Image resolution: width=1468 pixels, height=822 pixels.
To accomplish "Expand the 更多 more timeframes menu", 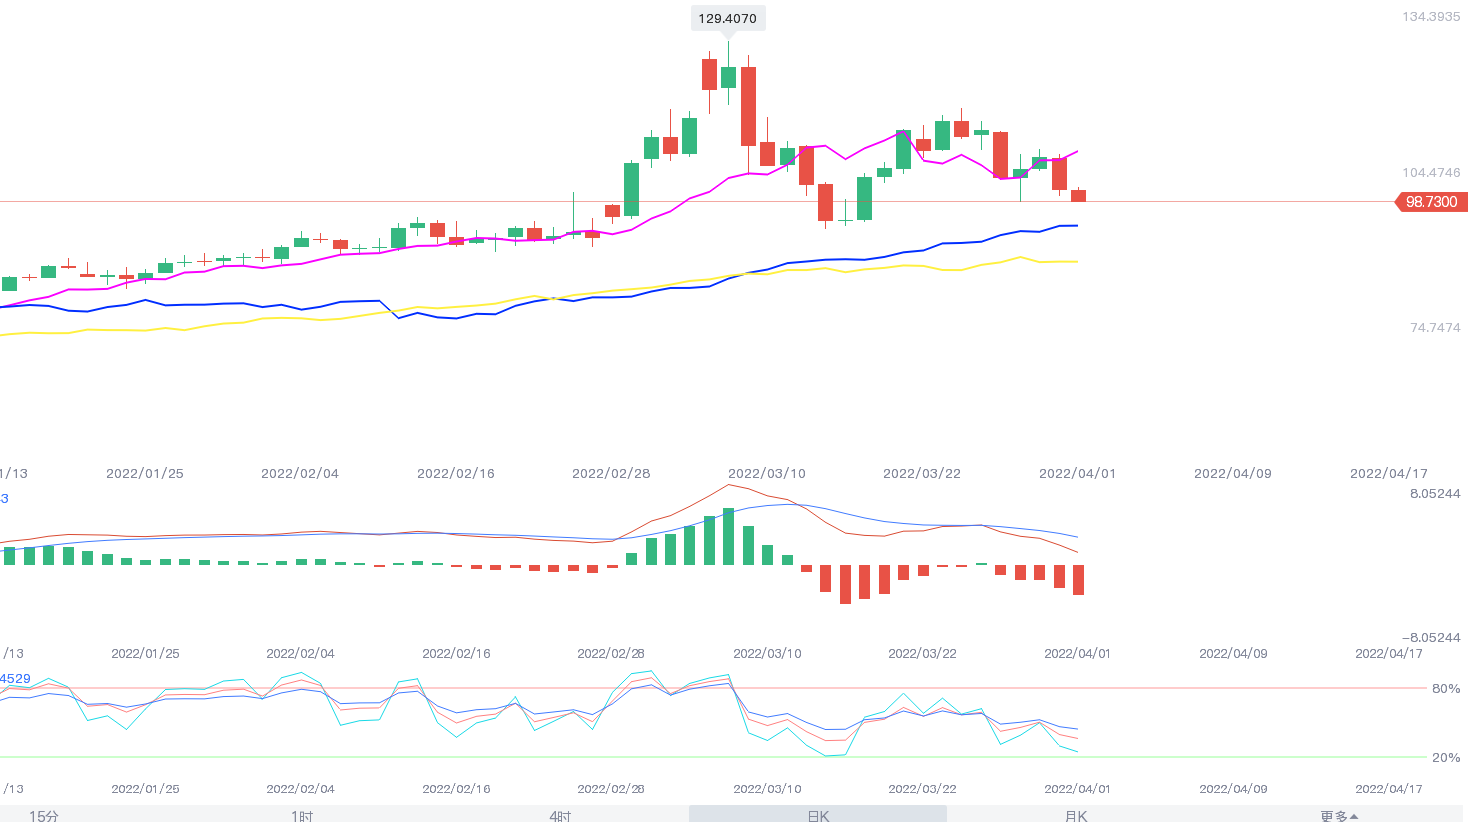I will (x=1339, y=815).
